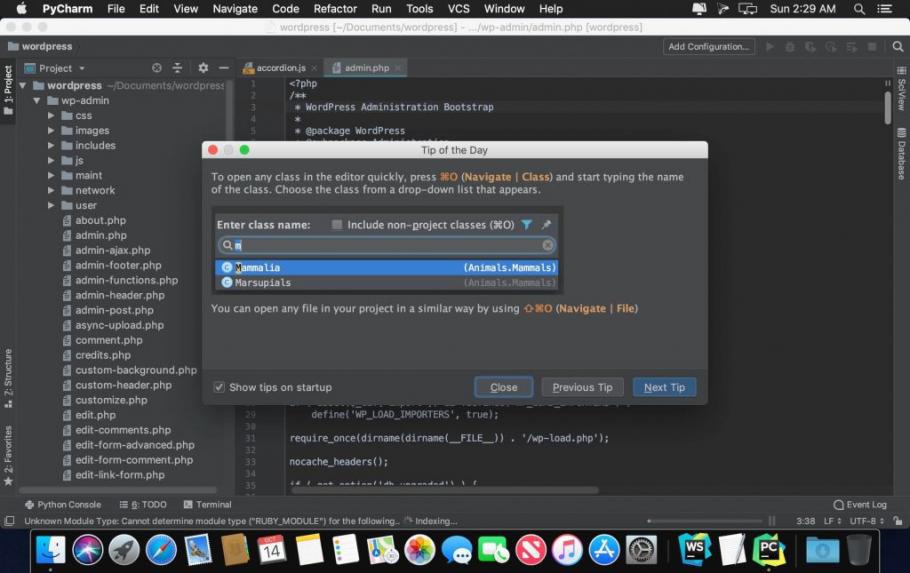This screenshot has width=910, height=573.
Task: Click the Run arrow icon in toolbar
Action: pyautogui.click(x=770, y=46)
